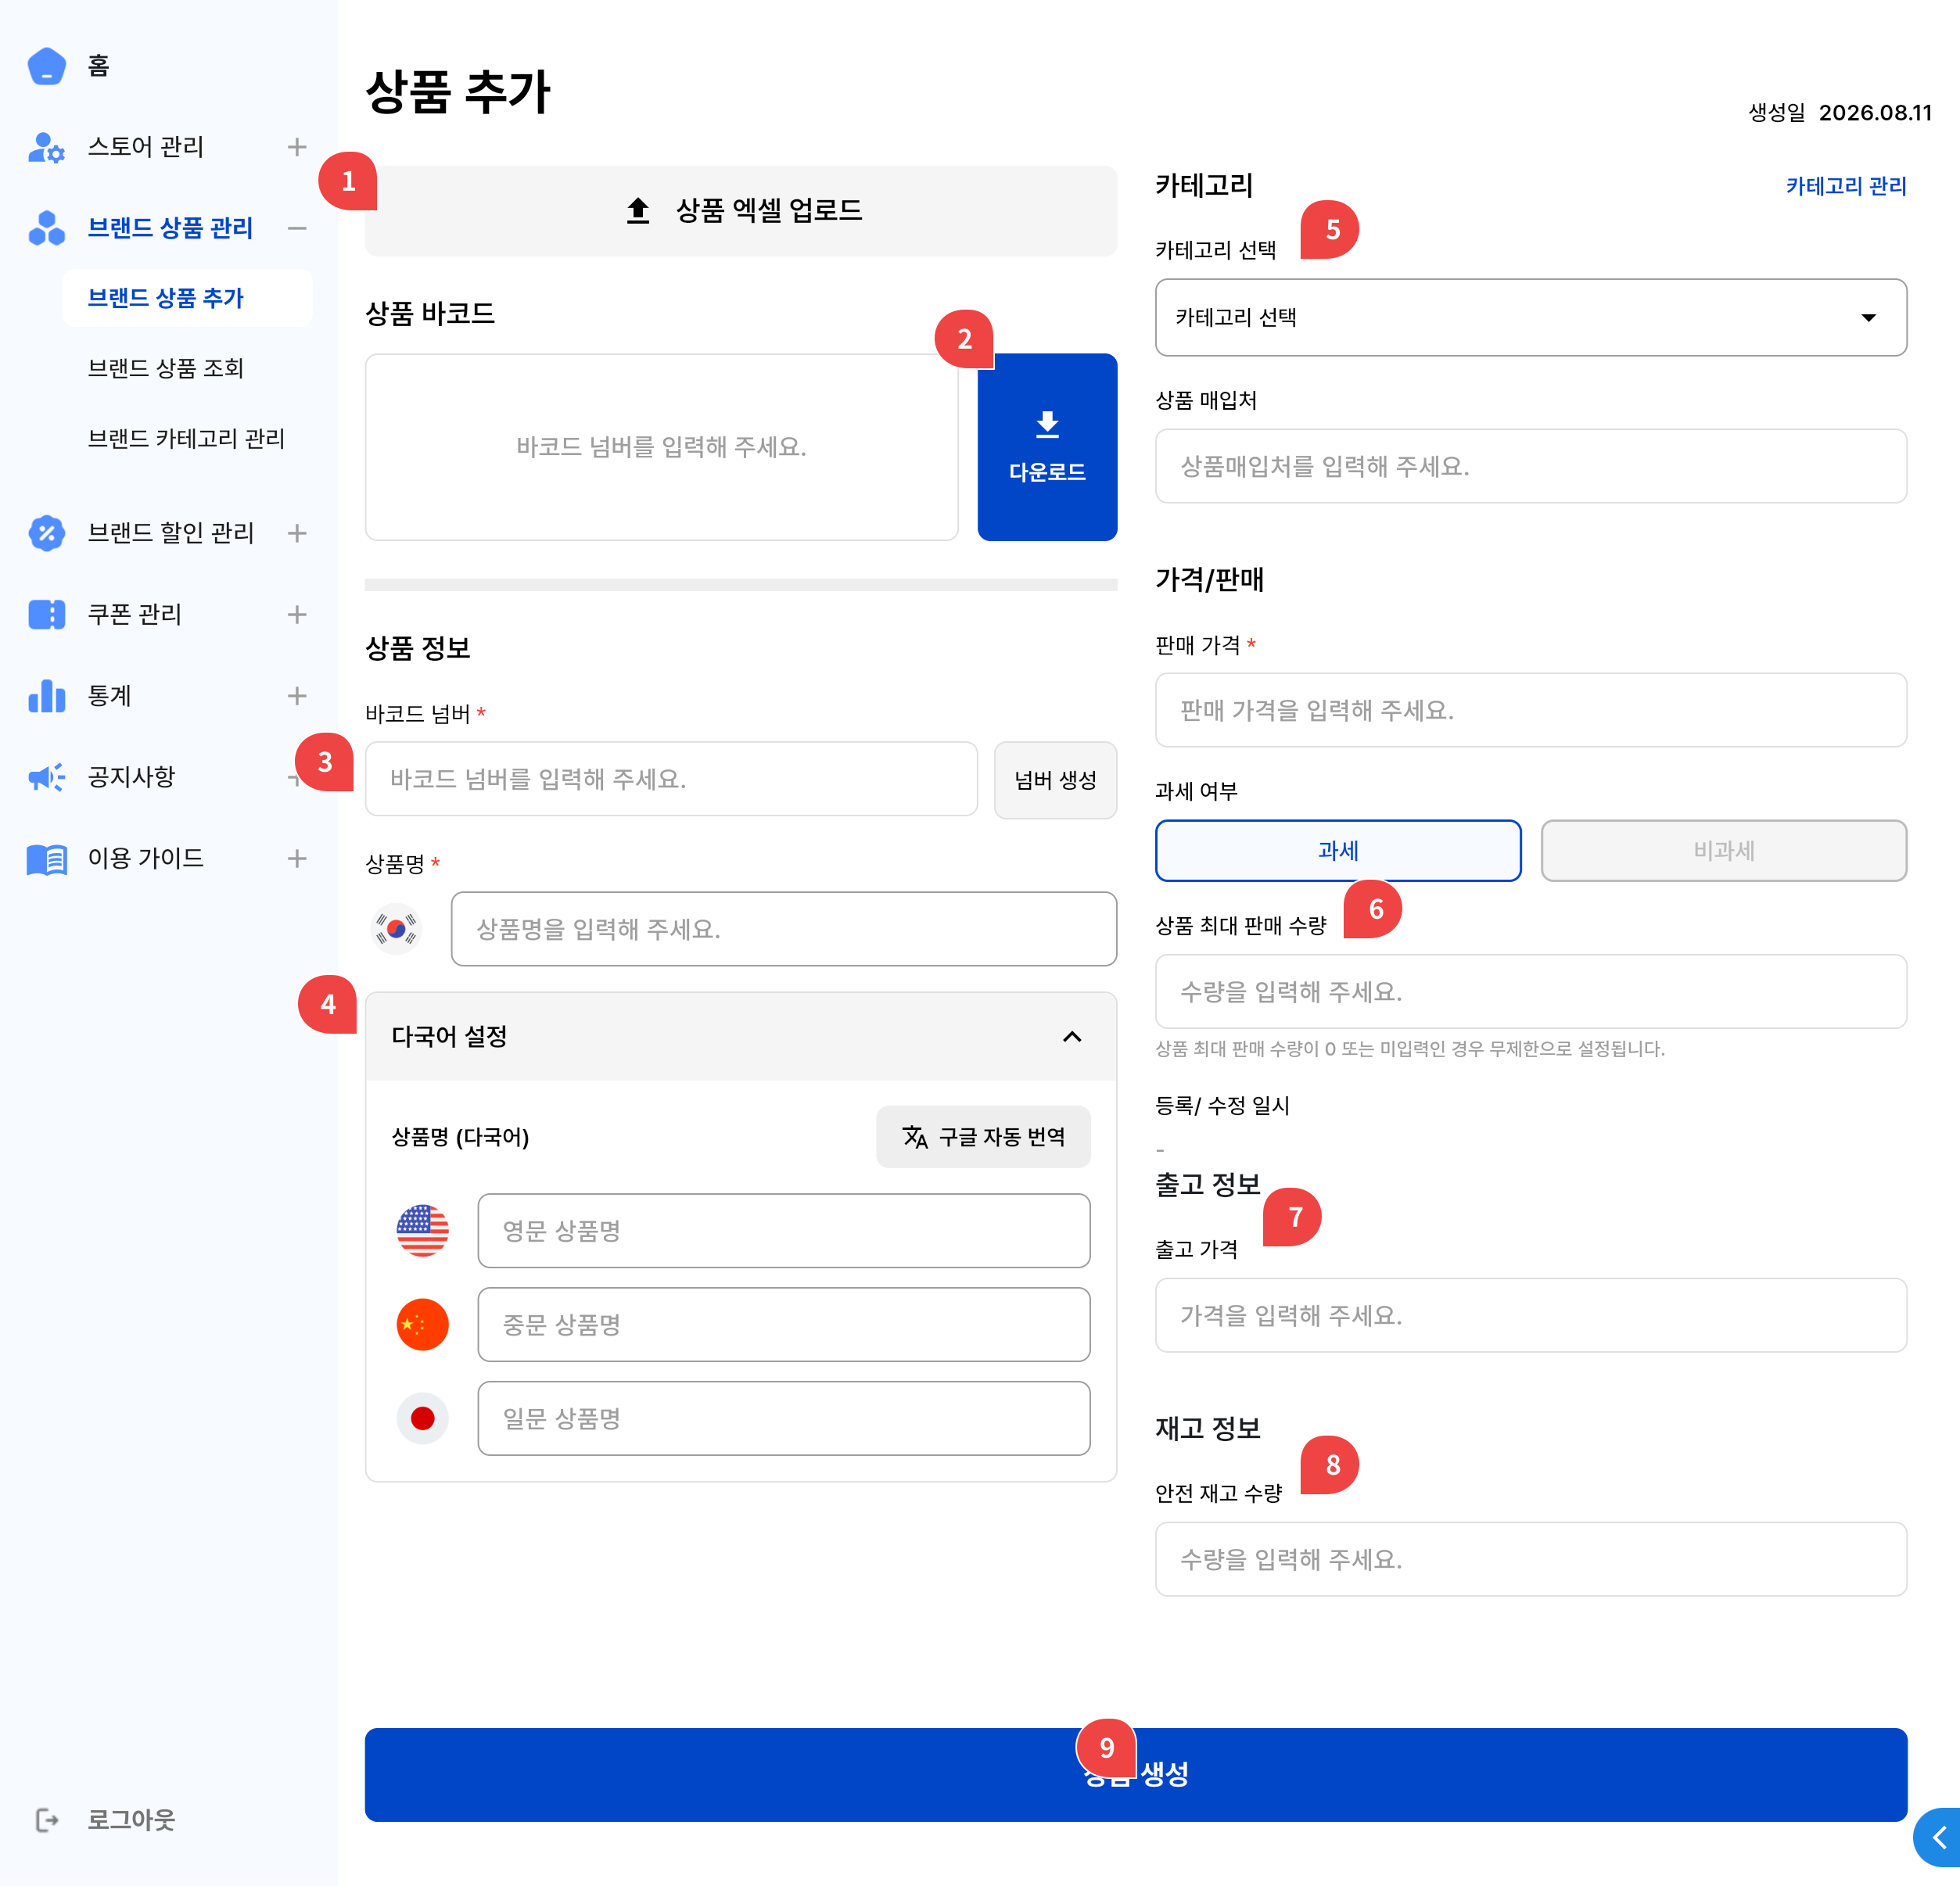Expand 스토어 관리 with its plus sign
The height and width of the screenshot is (1886, 1960).
tap(297, 147)
